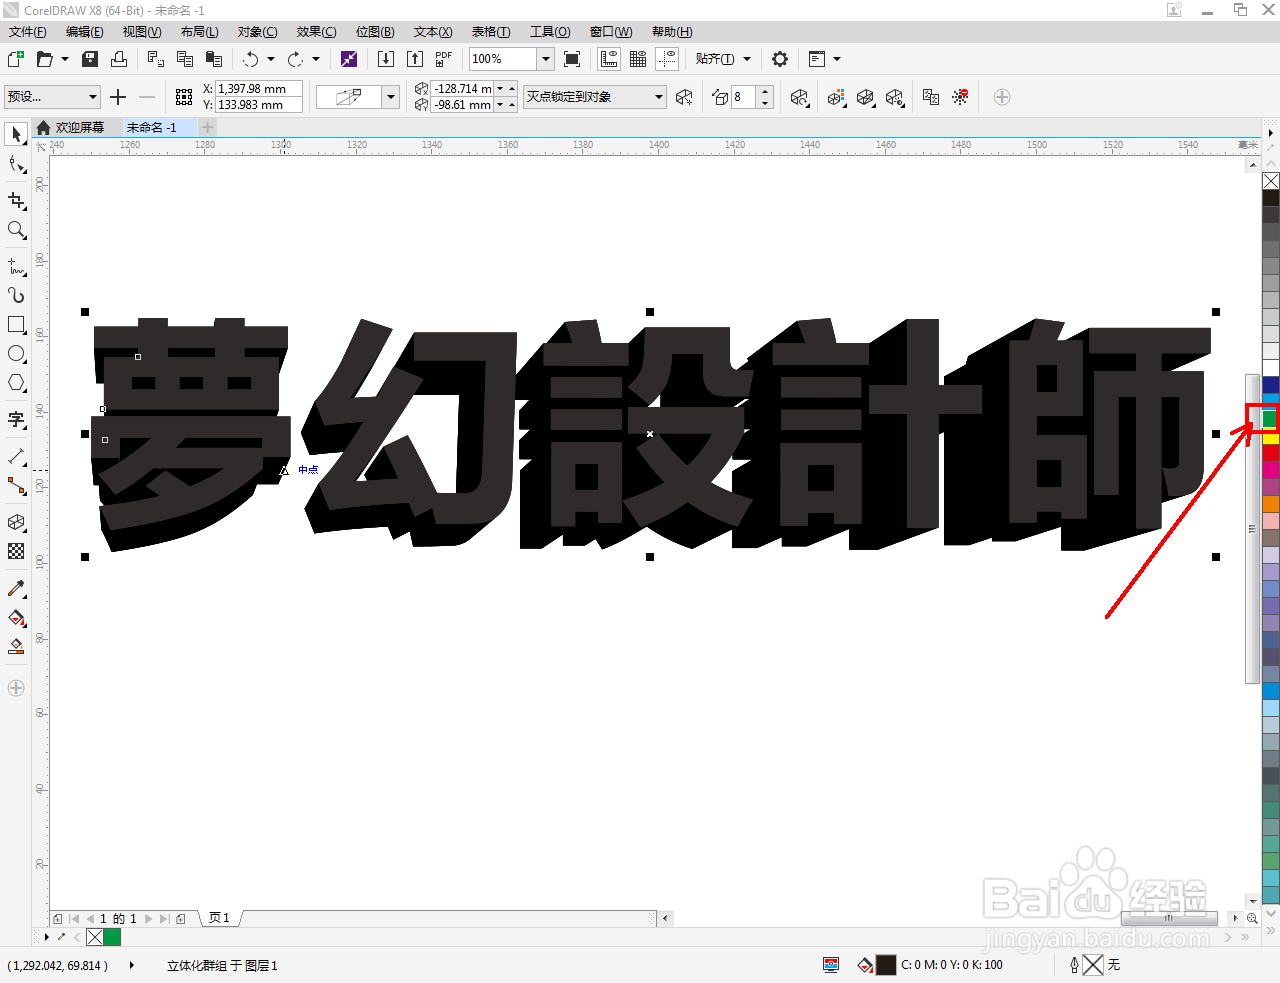Toggle show guidelines button
Image resolution: width=1280 pixels, height=983 pixels.
pyautogui.click(x=667, y=59)
